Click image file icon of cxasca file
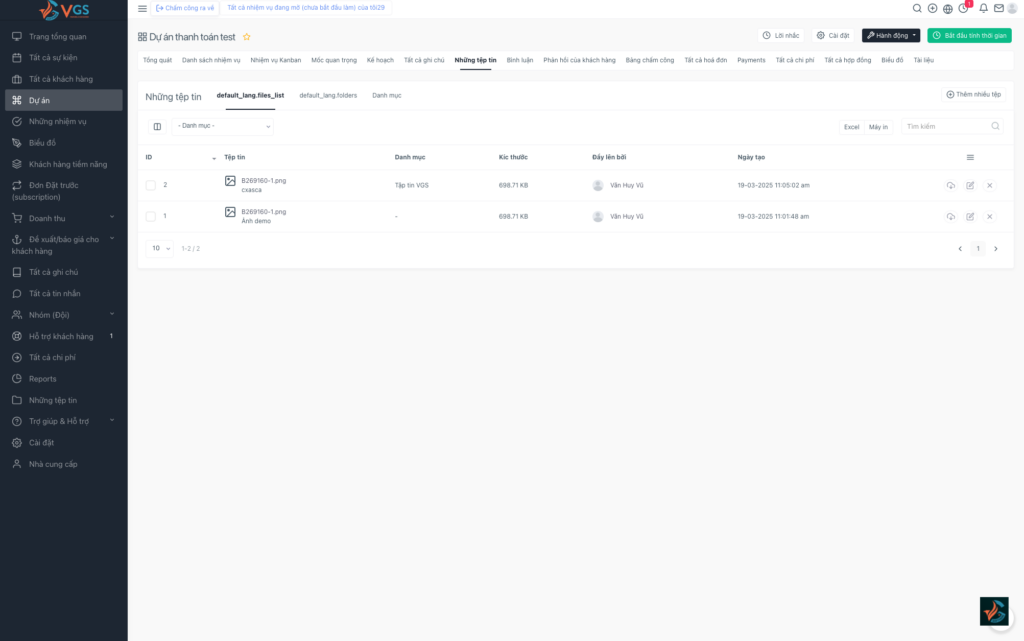Viewport: 1024px width, 641px height. tap(230, 181)
